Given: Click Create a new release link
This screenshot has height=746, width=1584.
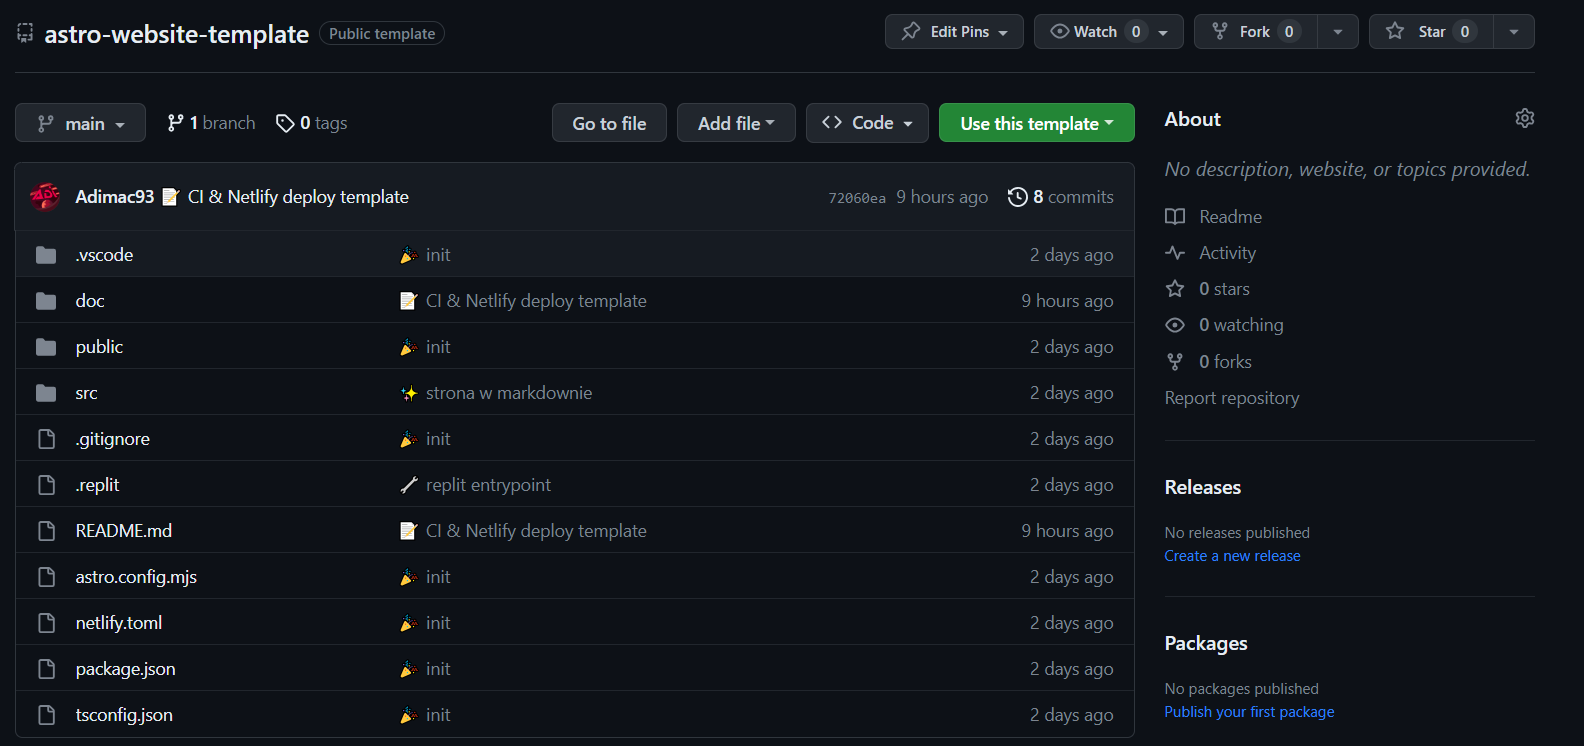Looking at the screenshot, I should [1232, 556].
